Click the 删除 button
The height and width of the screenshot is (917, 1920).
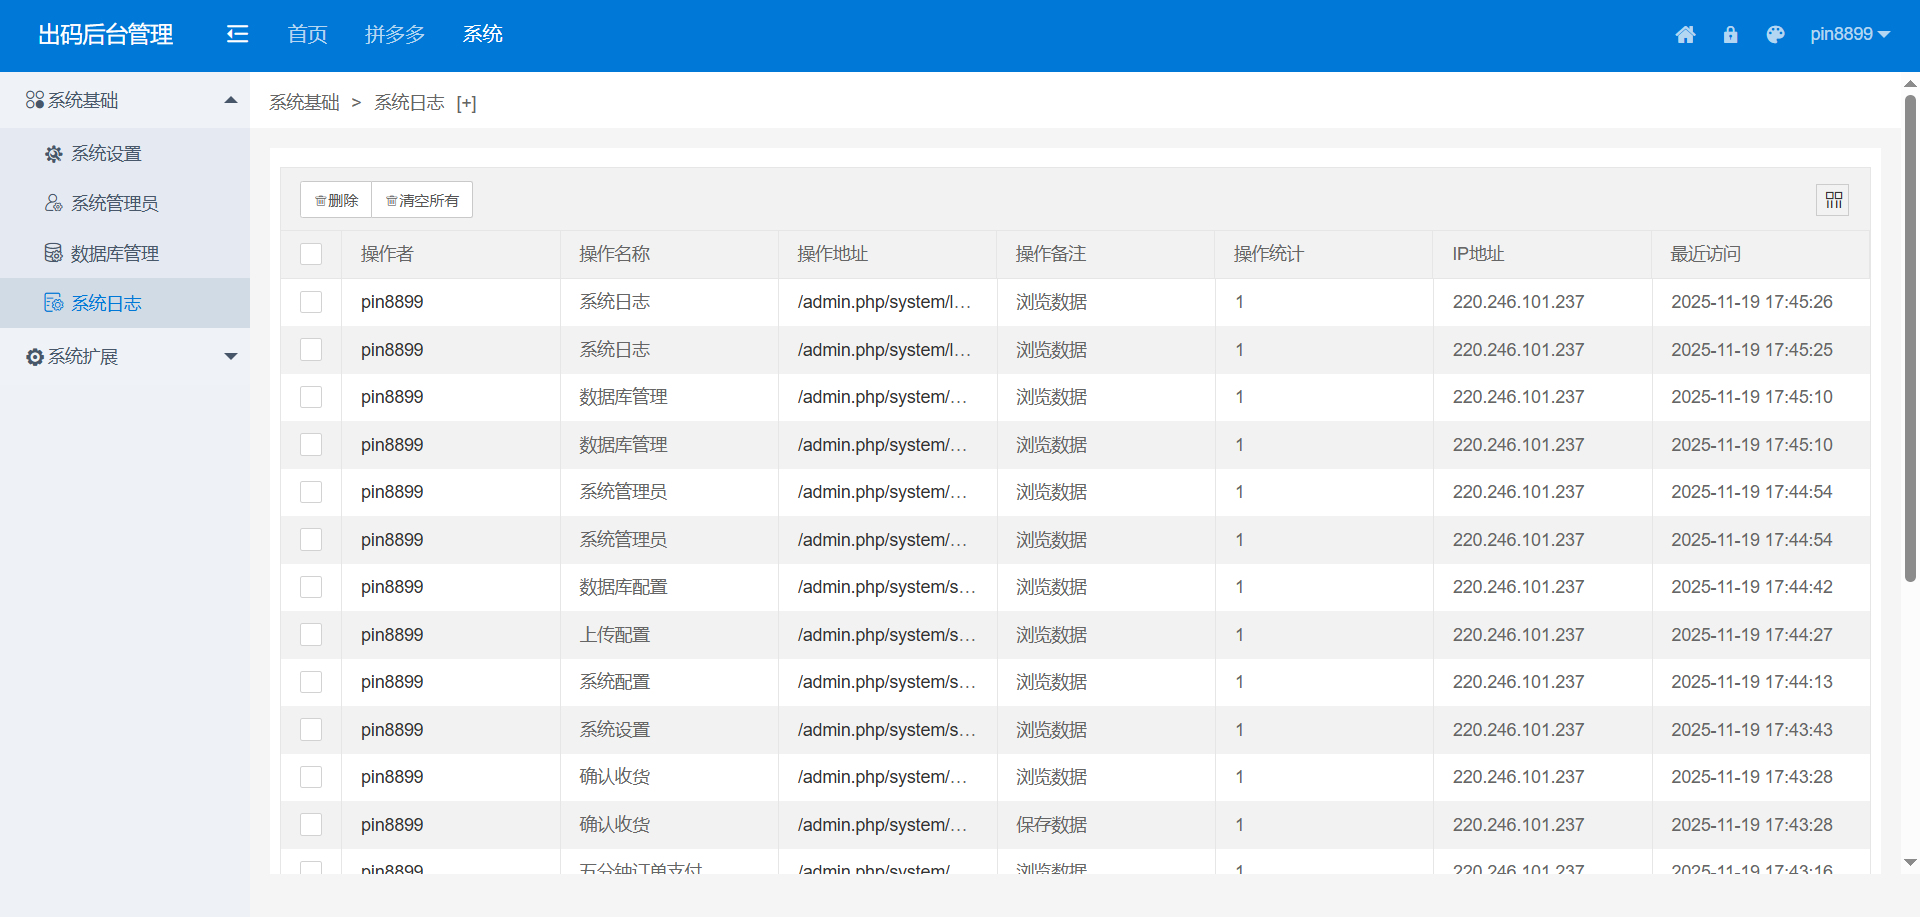tap(336, 200)
